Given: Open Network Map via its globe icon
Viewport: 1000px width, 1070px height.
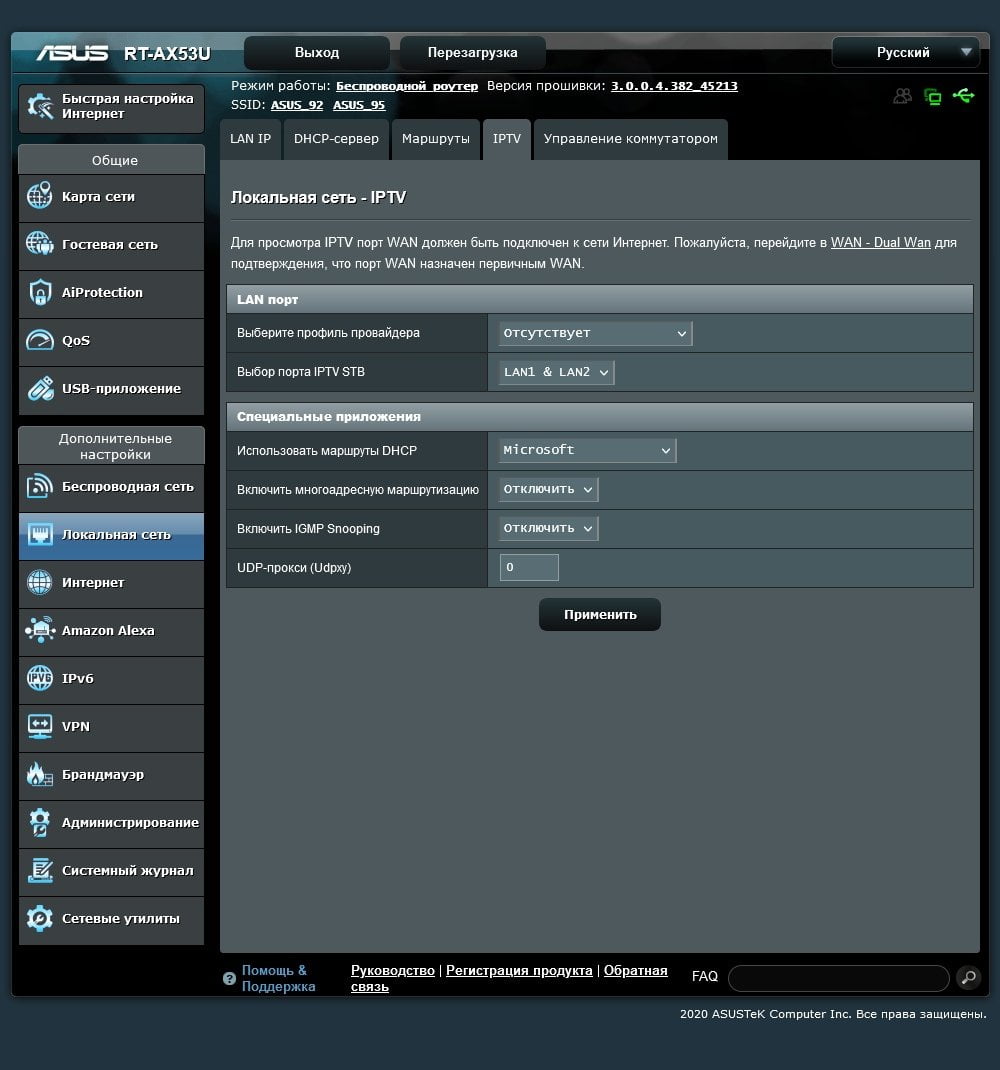Looking at the screenshot, I should (x=40, y=197).
